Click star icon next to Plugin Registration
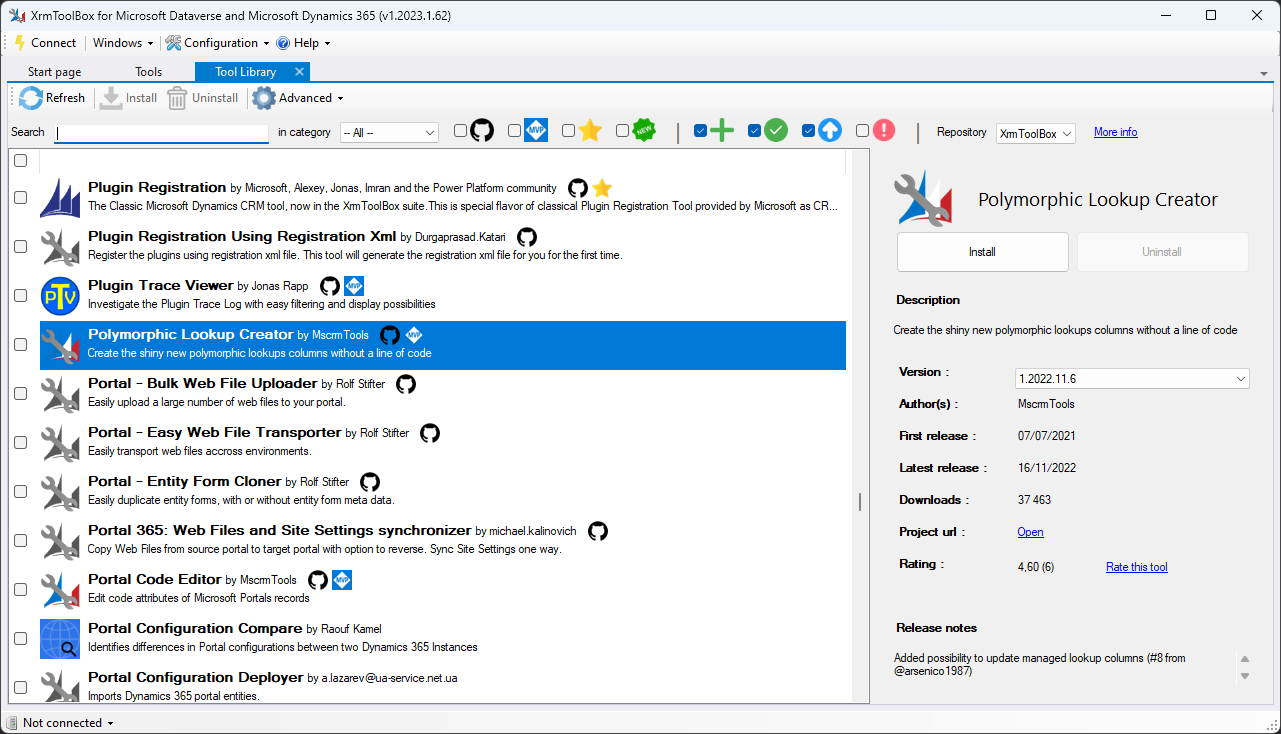The height and width of the screenshot is (734, 1281). pos(602,188)
